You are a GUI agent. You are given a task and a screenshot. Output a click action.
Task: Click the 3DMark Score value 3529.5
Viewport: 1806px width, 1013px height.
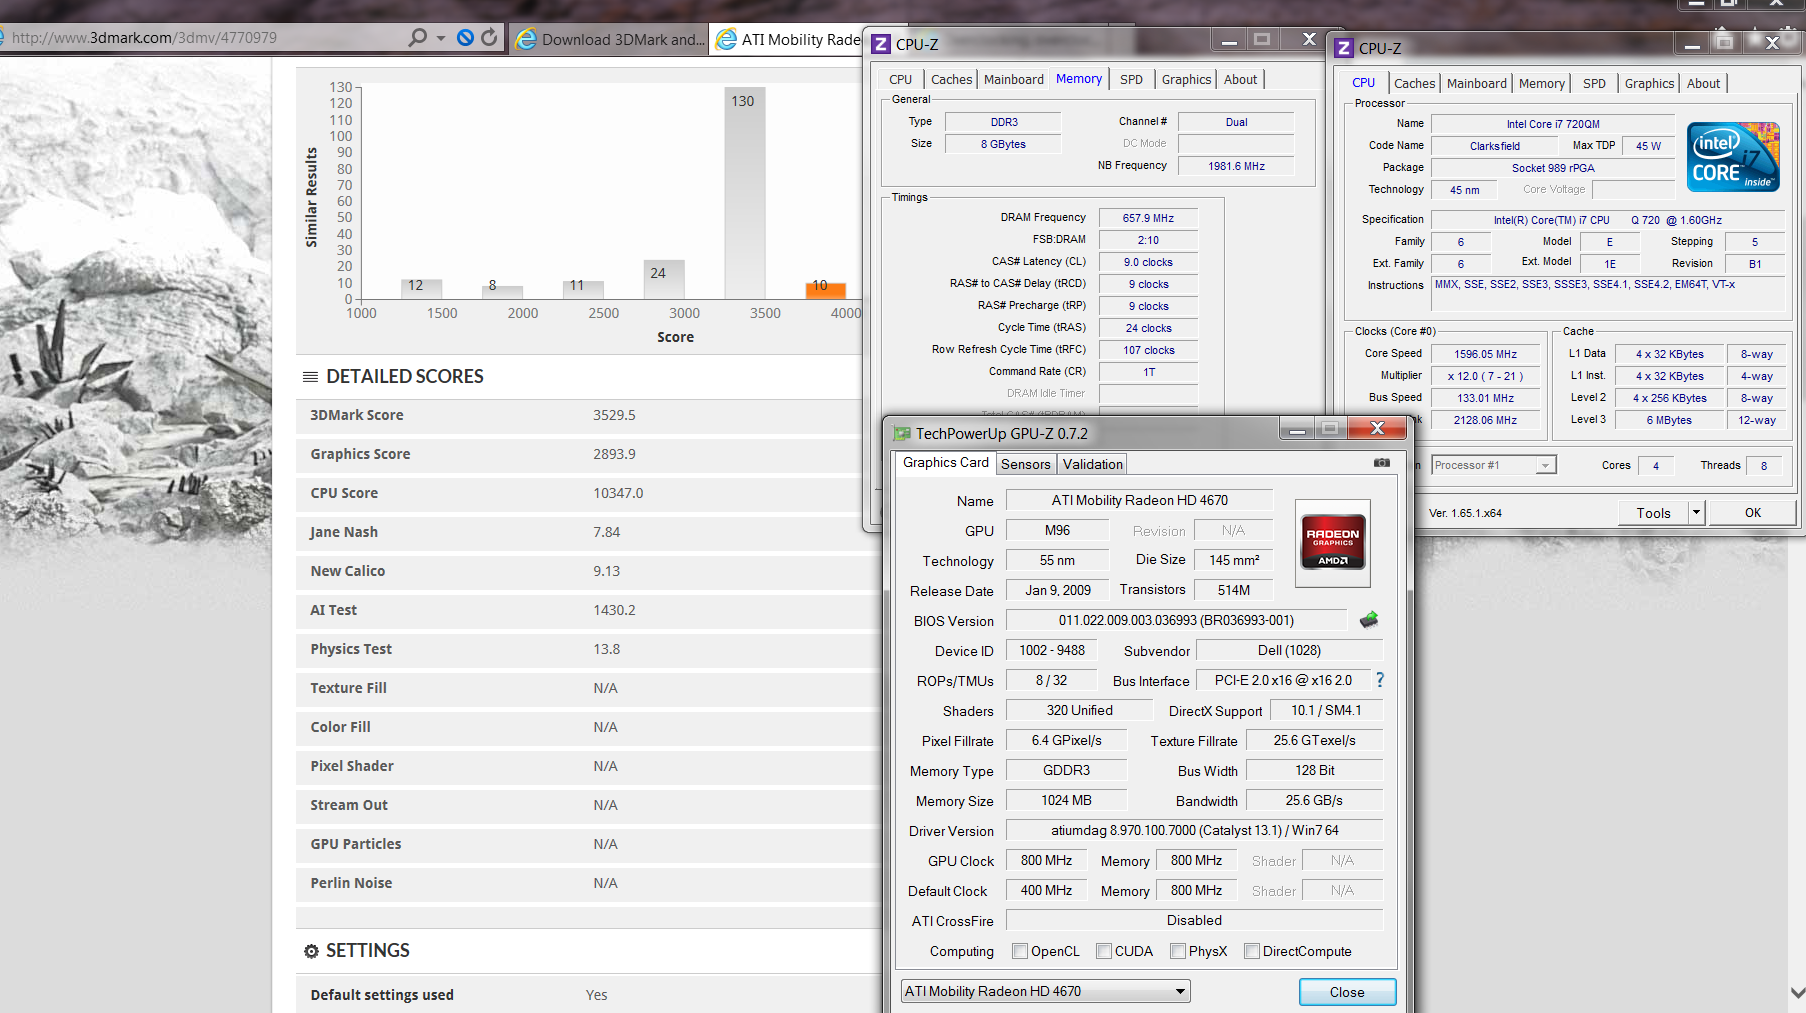coord(614,415)
